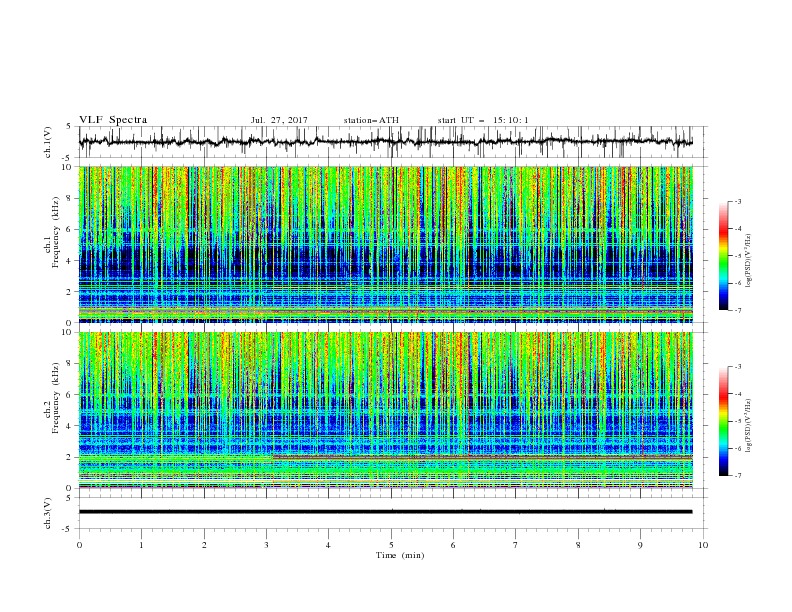Viewport: 792px width, 612px height.
Task: Click the ch.2 frequency spectrogram panel
Action: coord(385,410)
